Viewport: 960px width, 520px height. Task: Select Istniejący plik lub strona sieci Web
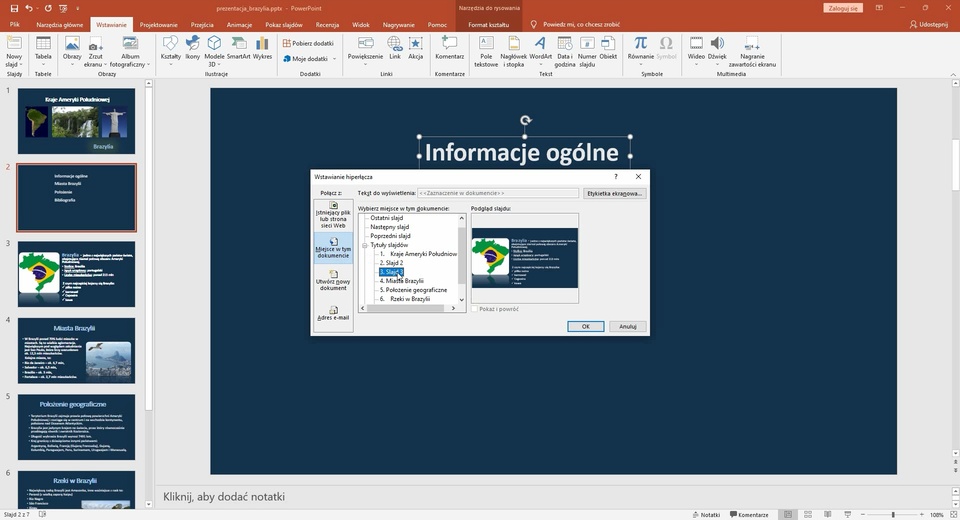tap(333, 214)
